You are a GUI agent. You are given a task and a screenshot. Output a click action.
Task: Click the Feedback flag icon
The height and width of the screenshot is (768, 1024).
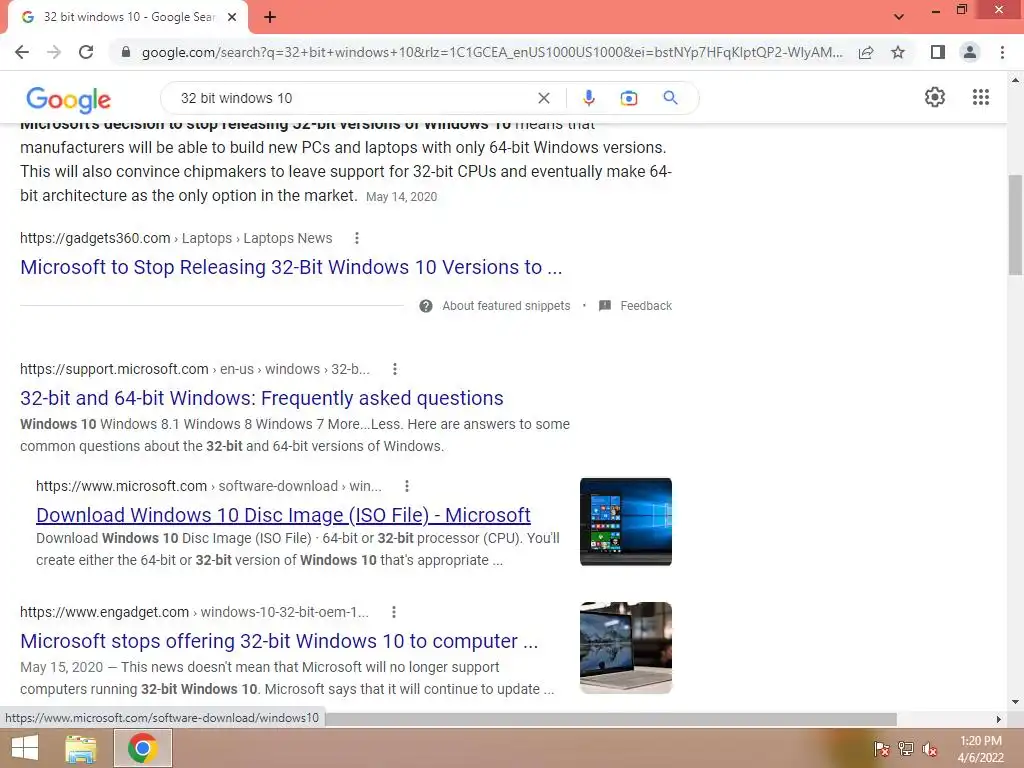[x=605, y=306]
